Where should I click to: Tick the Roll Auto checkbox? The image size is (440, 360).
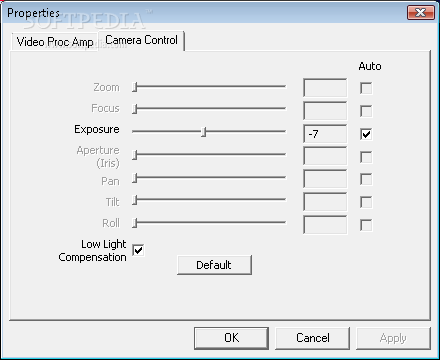(x=366, y=225)
